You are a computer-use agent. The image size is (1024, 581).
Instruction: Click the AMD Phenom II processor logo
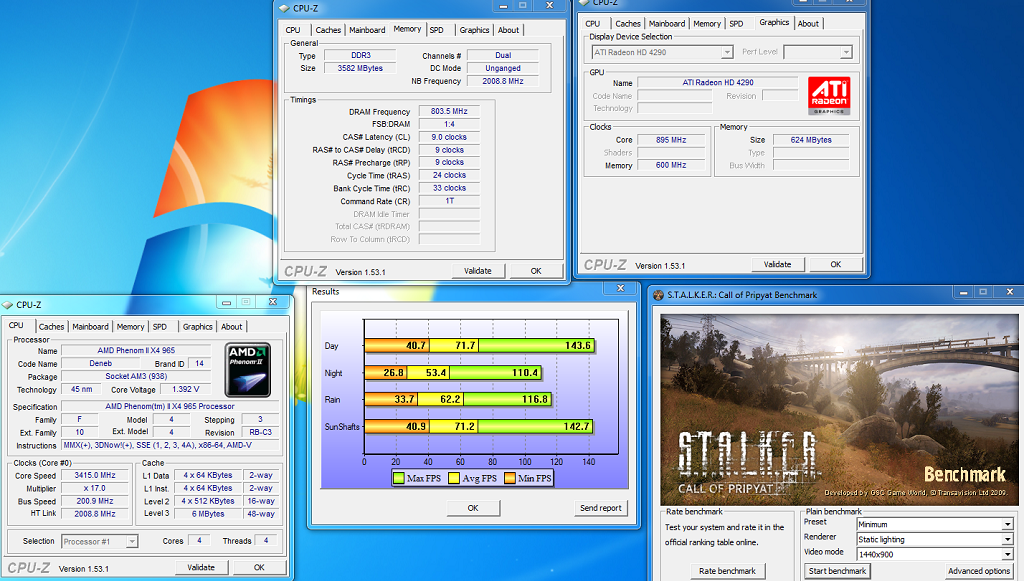(247, 368)
